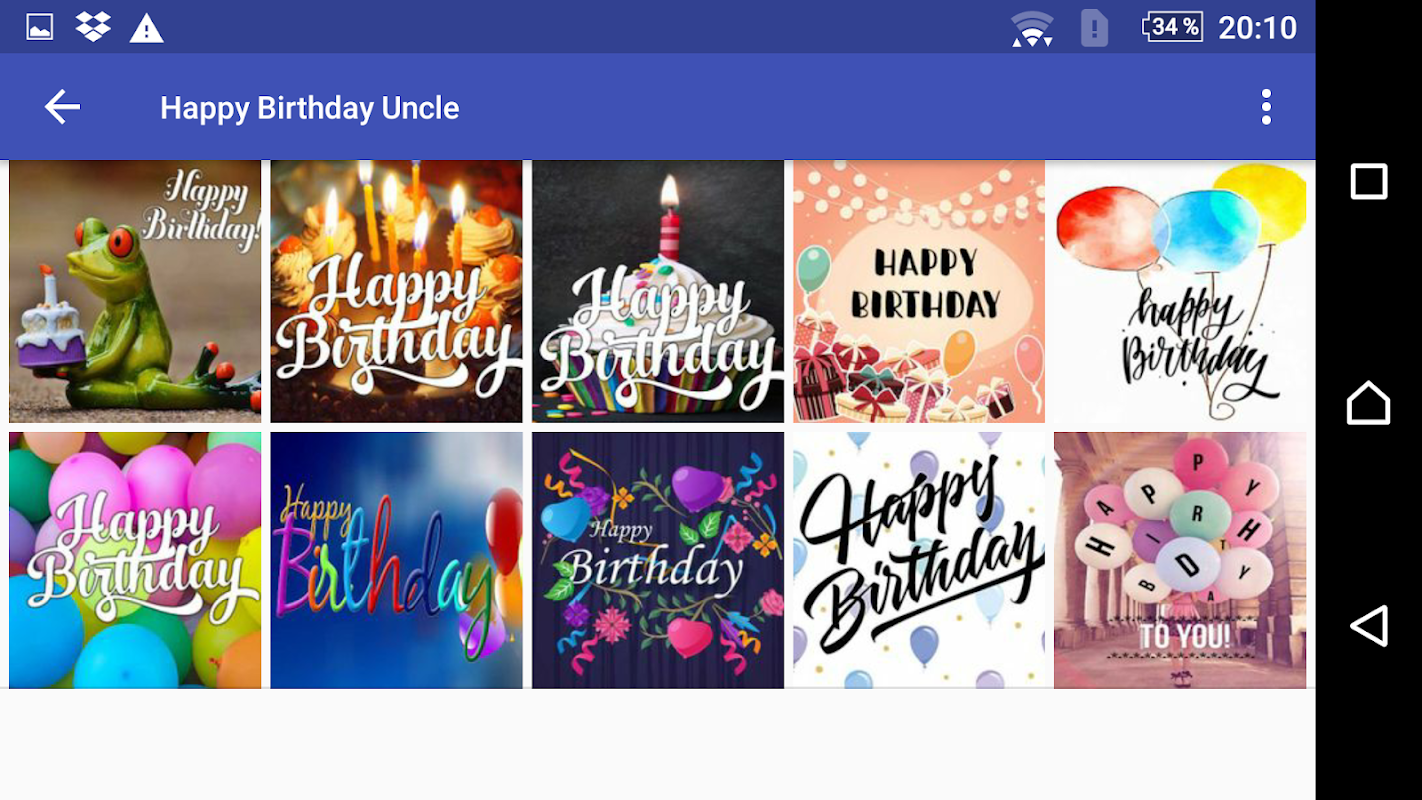The height and width of the screenshot is (800, 1422).
Task: Select the black brush script birthday card
Action: point(919,560)
